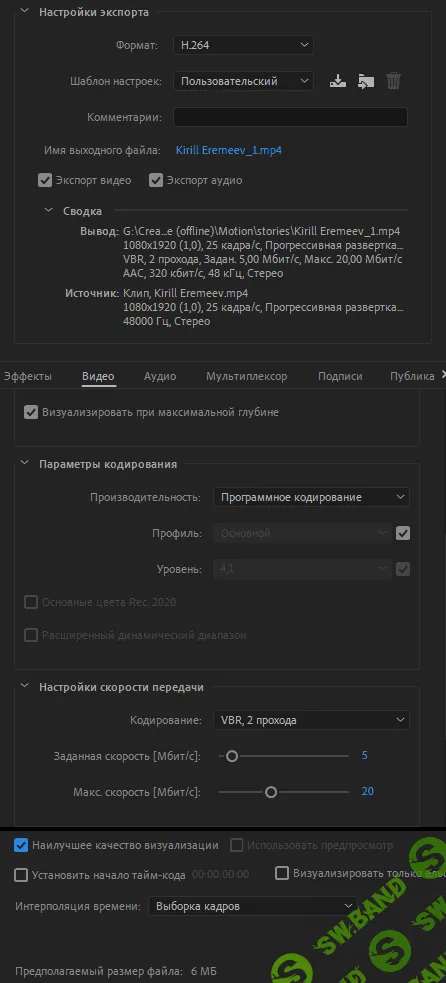This screenshot has width=446, height=983.
Task: Click the target bitrate value 5
Action: pos(364,755)
